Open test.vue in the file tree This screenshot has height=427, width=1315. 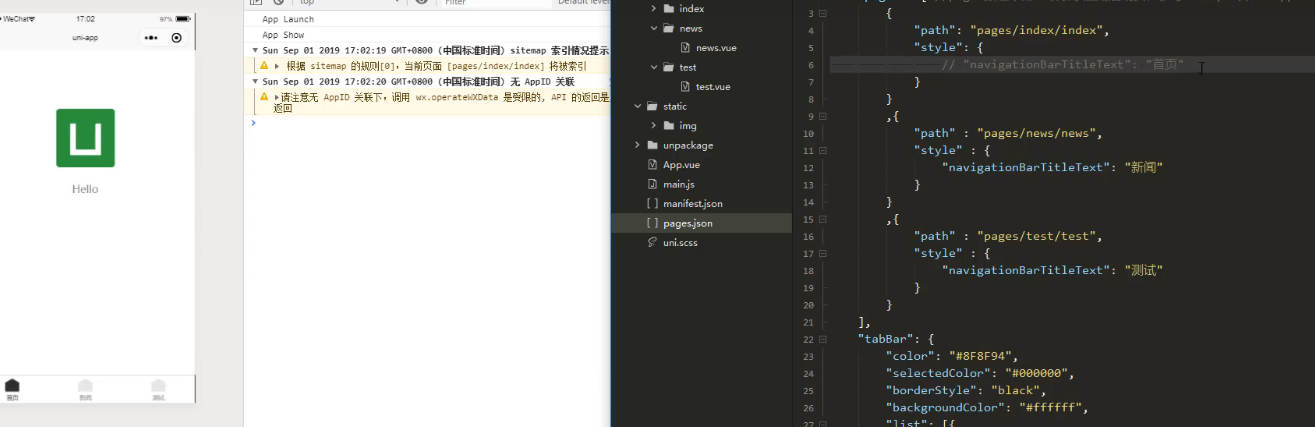(713, 86)
